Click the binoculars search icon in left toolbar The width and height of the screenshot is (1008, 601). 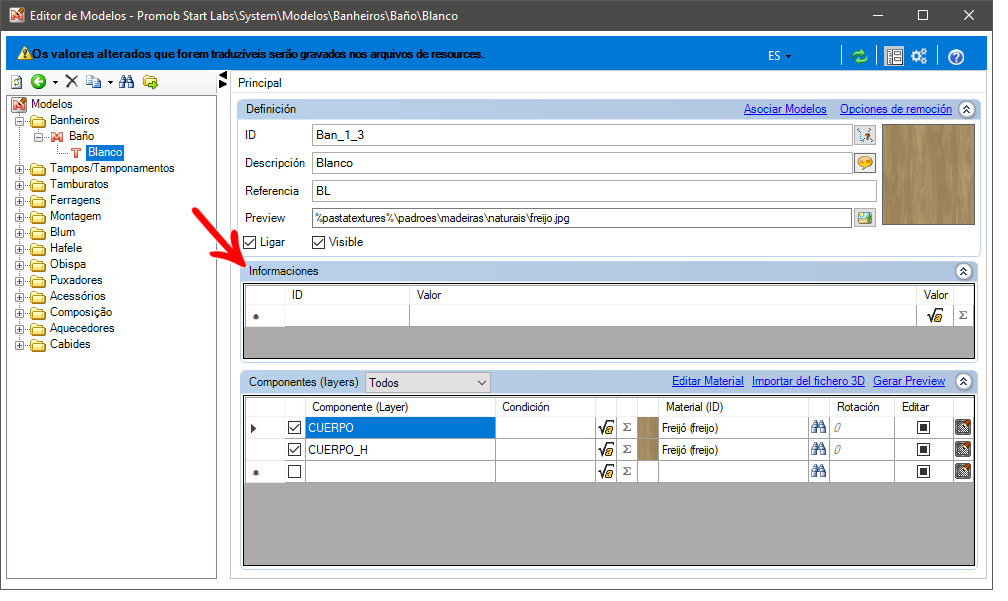pyautogui.click(x=127, y=82)
